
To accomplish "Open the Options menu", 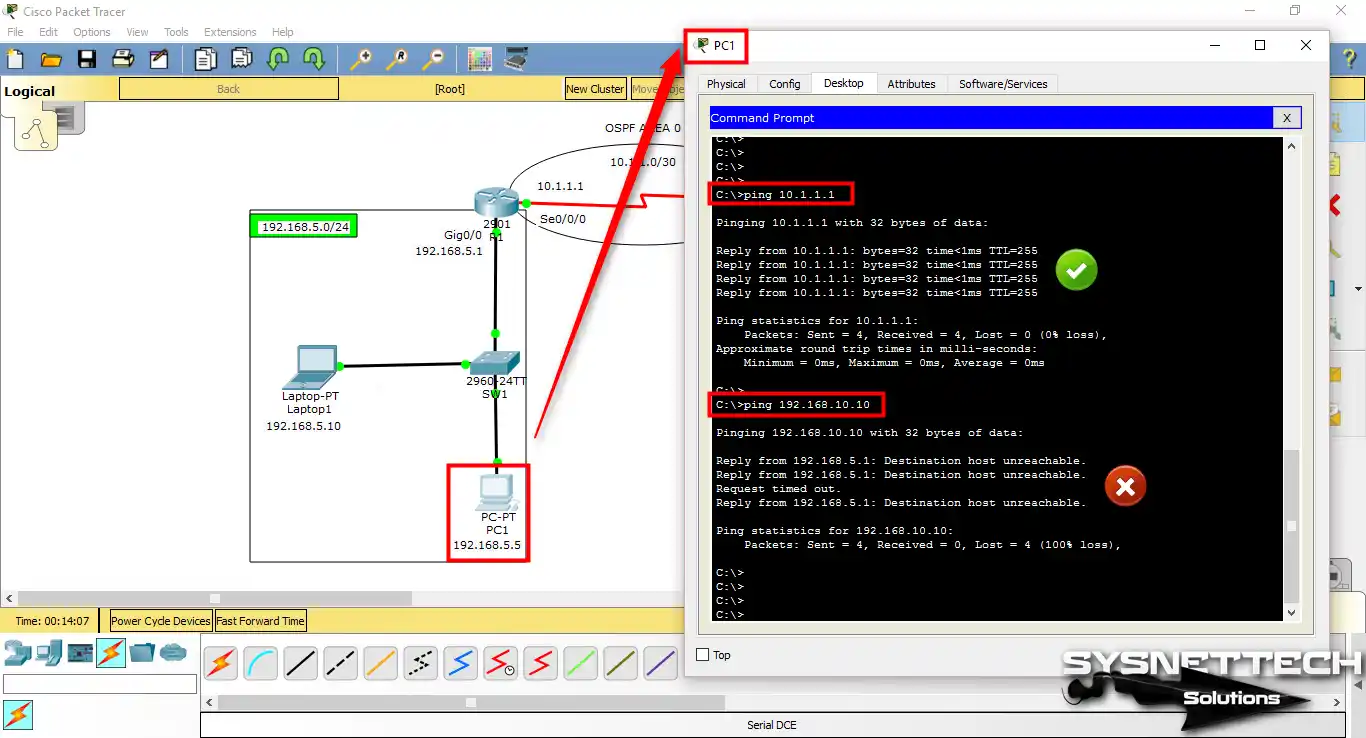I will tap(91, 32).
